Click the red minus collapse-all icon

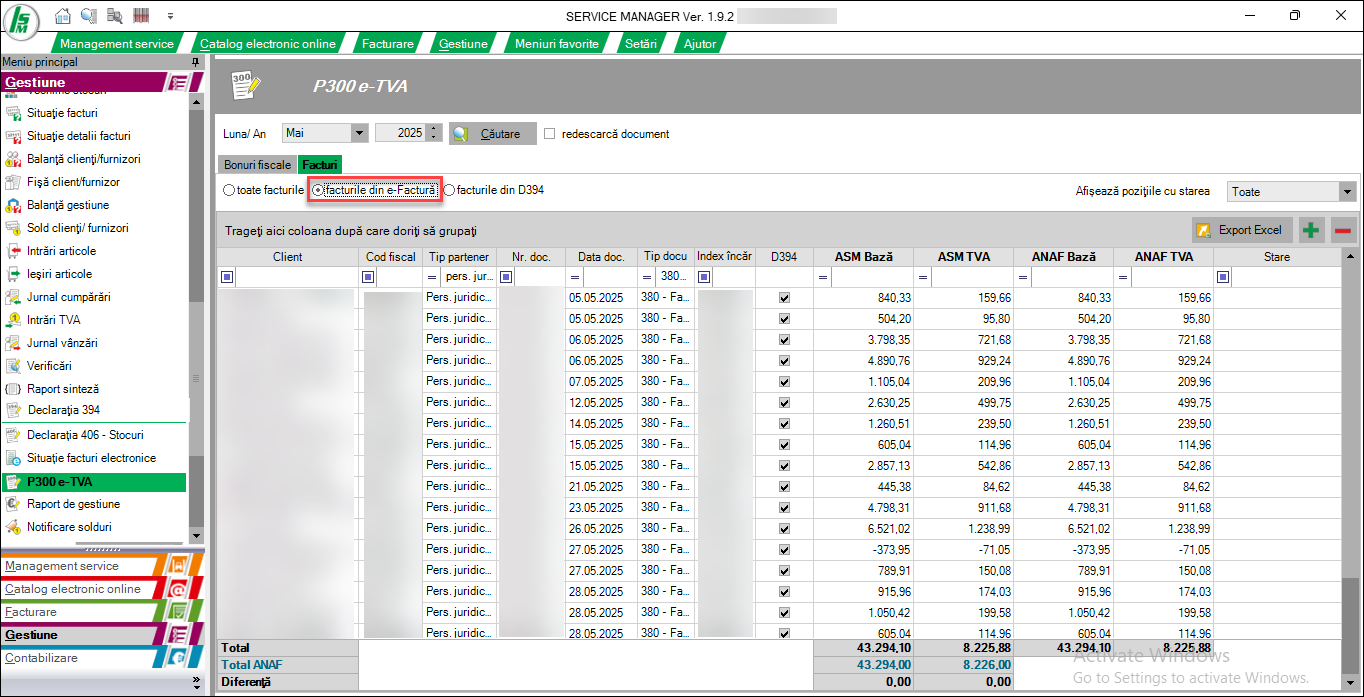(x=1342, y=230)
